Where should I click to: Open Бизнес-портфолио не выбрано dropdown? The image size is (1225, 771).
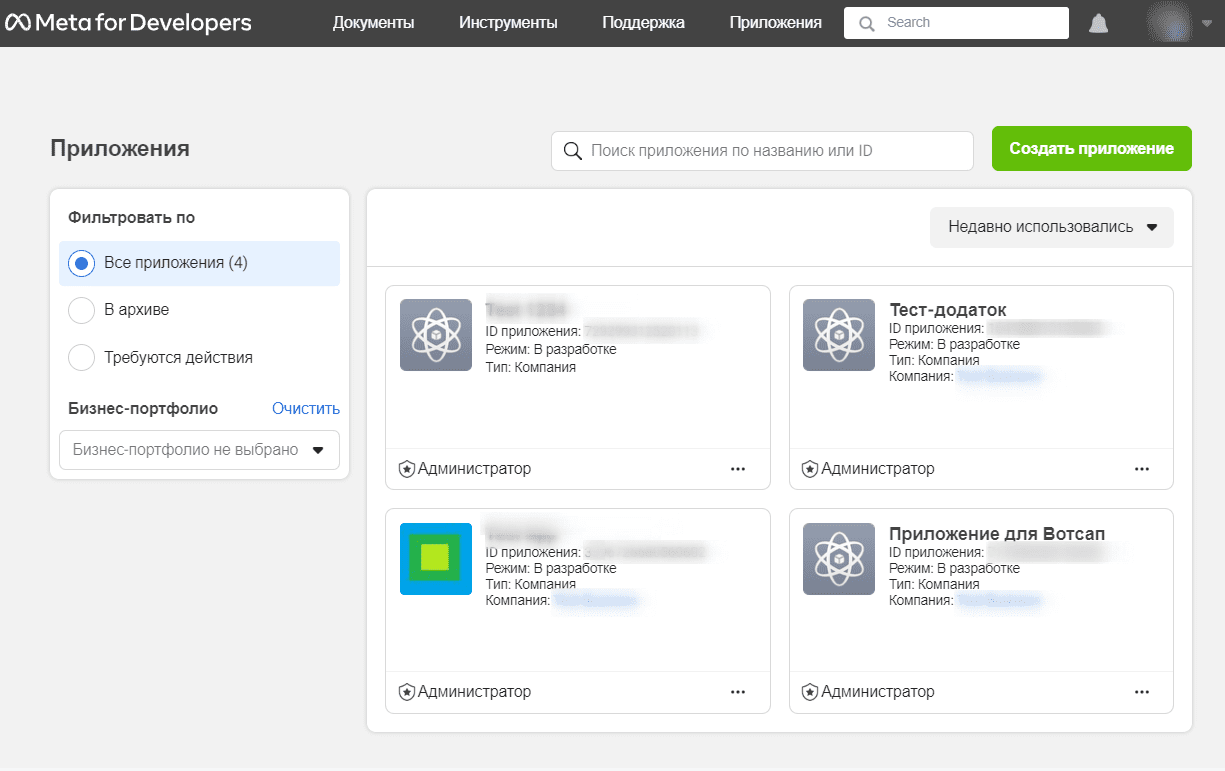(x=199, y=450)
